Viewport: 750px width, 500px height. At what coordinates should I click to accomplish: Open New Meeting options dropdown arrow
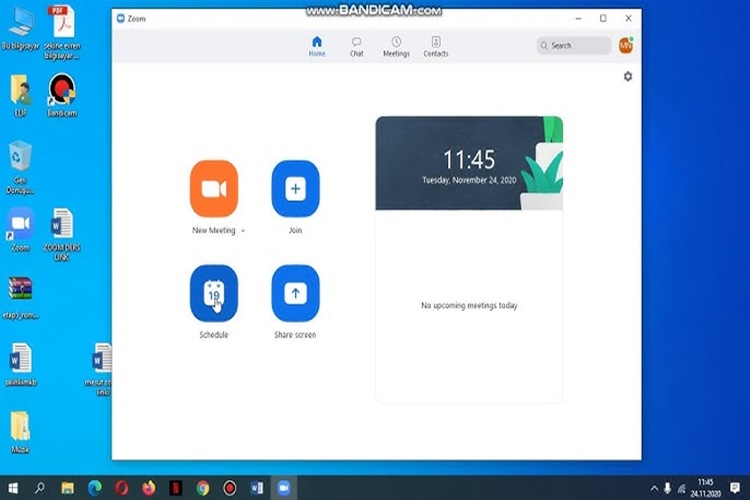[x=243, y=231]
